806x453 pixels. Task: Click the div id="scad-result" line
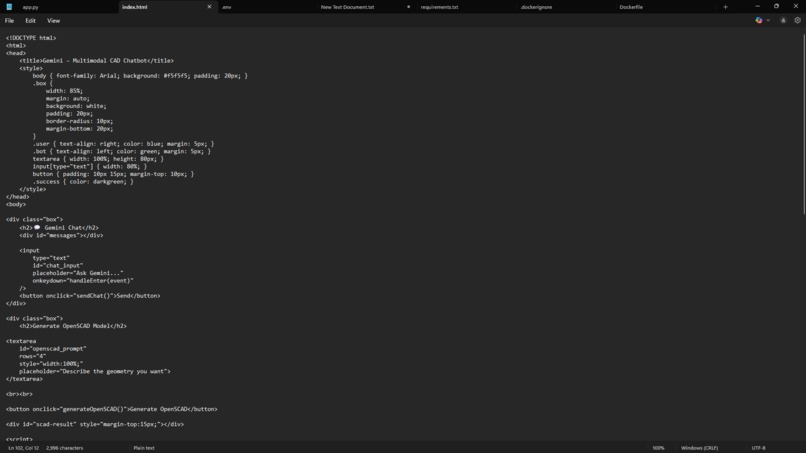click(95, 424)
